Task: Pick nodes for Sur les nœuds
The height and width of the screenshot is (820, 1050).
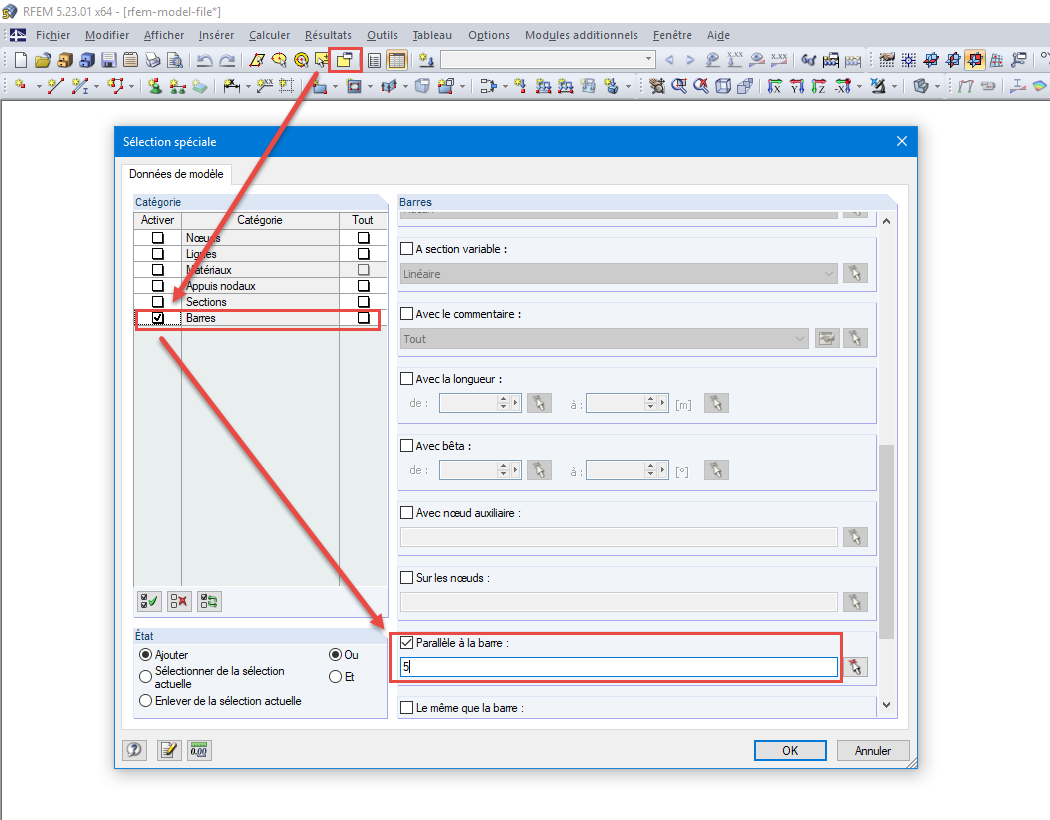Action: coord(855,602)
